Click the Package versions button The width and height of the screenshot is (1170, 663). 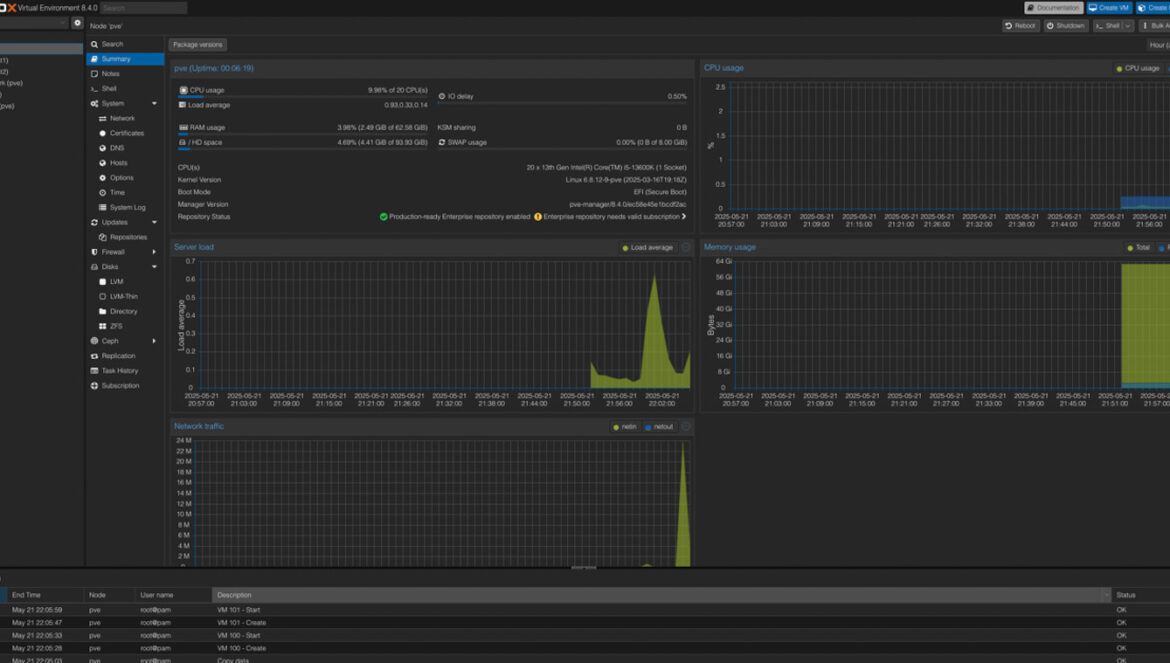pos(197,45)
